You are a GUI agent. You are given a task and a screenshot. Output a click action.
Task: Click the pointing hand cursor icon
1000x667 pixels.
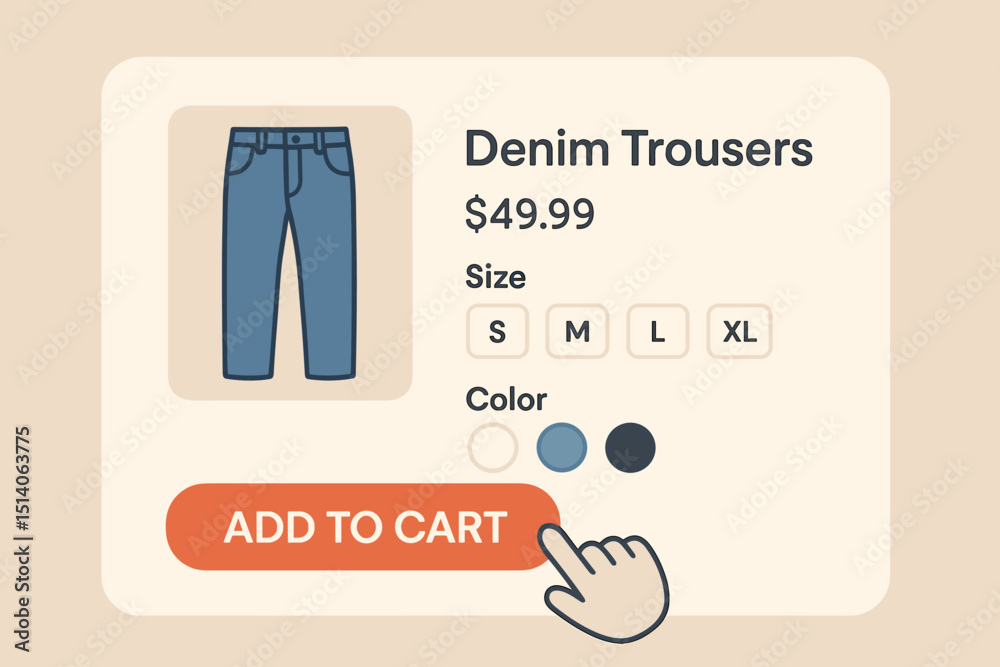[603, 582]
